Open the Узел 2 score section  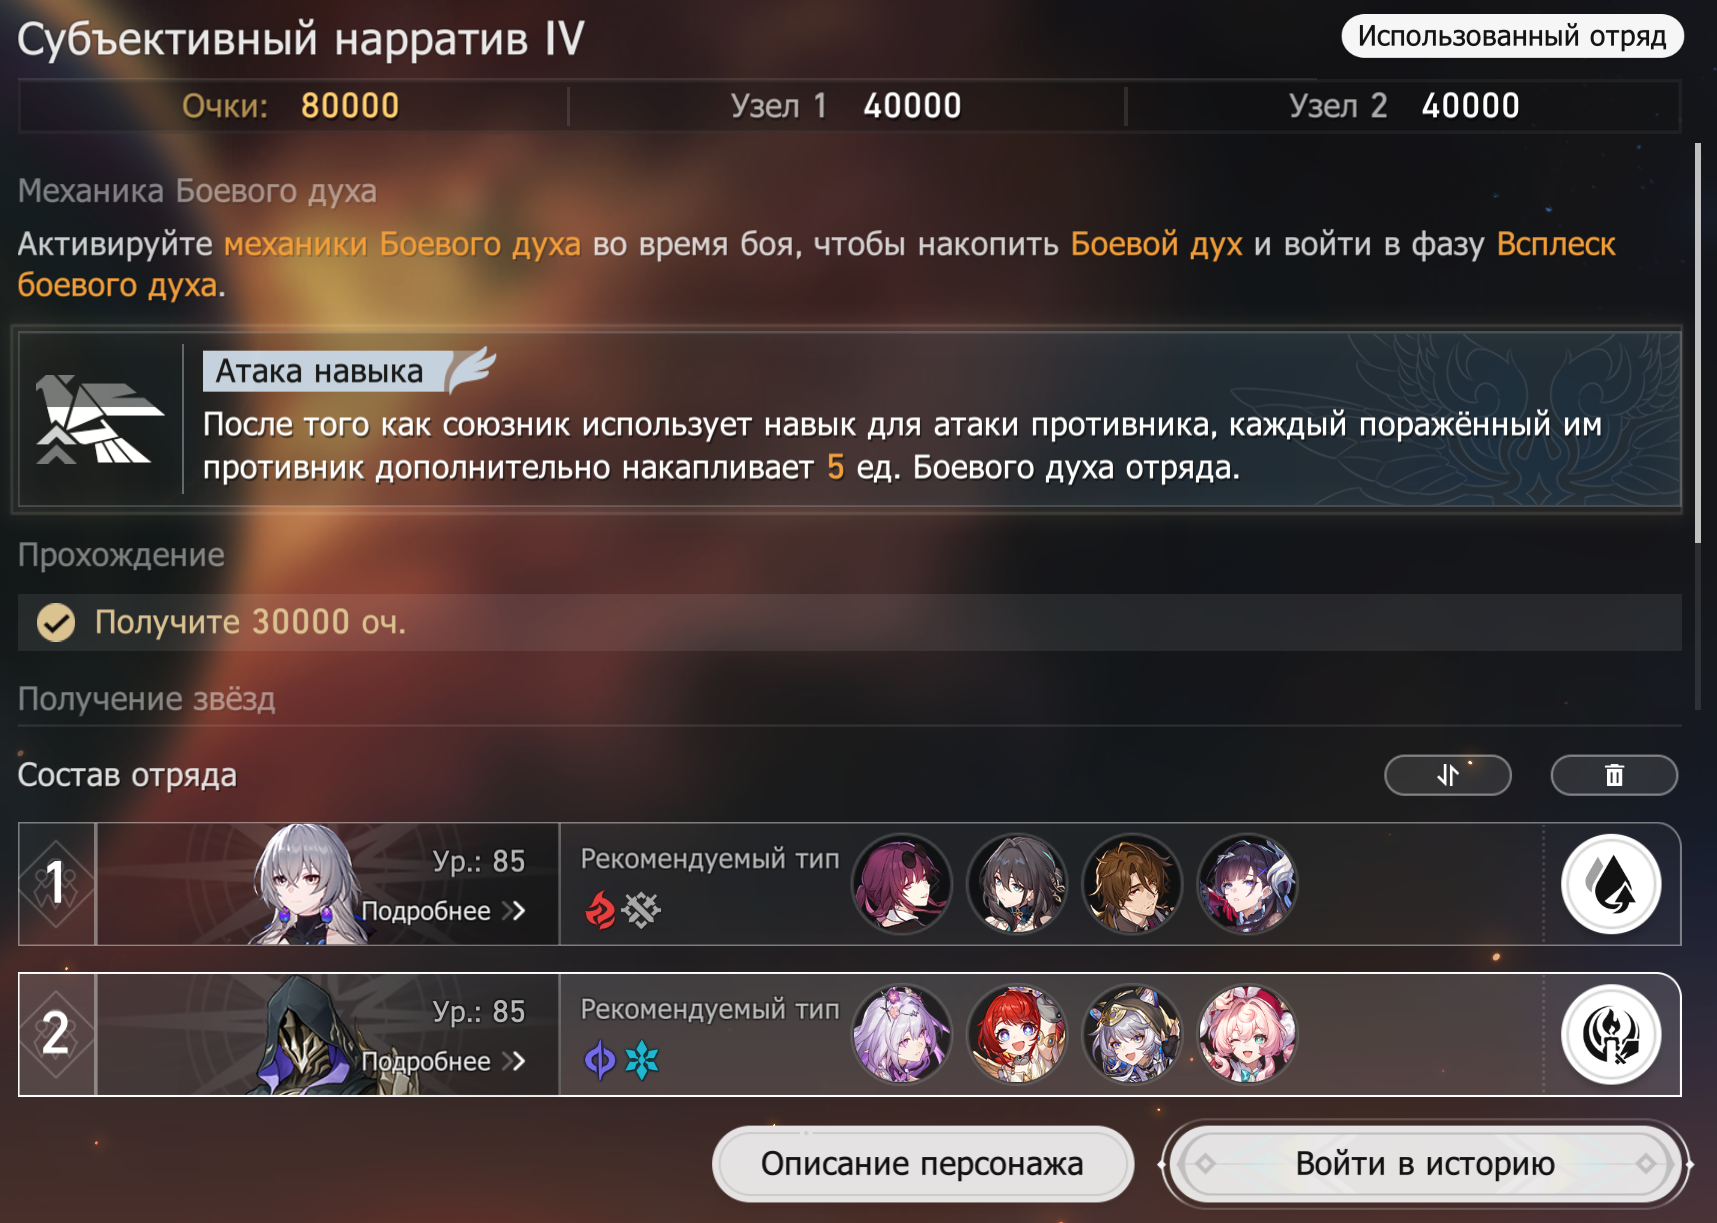click(1404, 106)
